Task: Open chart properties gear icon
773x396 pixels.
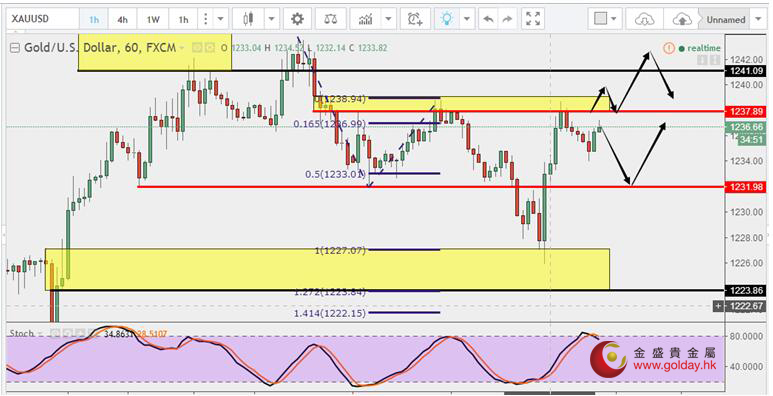Action: (x=297, y=19)
